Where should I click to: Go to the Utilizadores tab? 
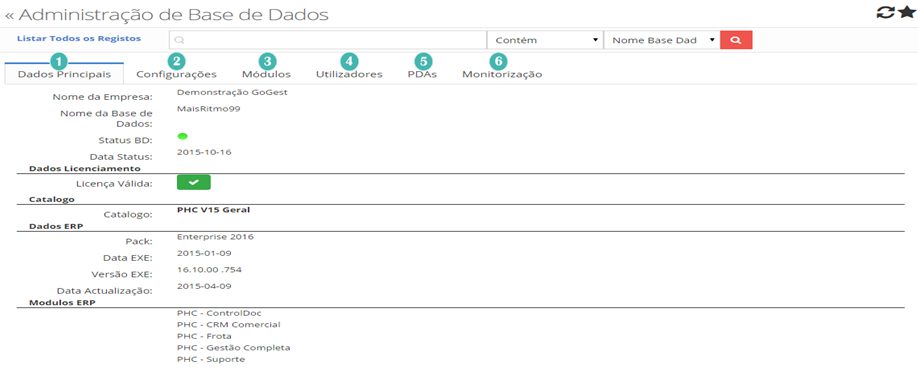(x=349, y=74)
